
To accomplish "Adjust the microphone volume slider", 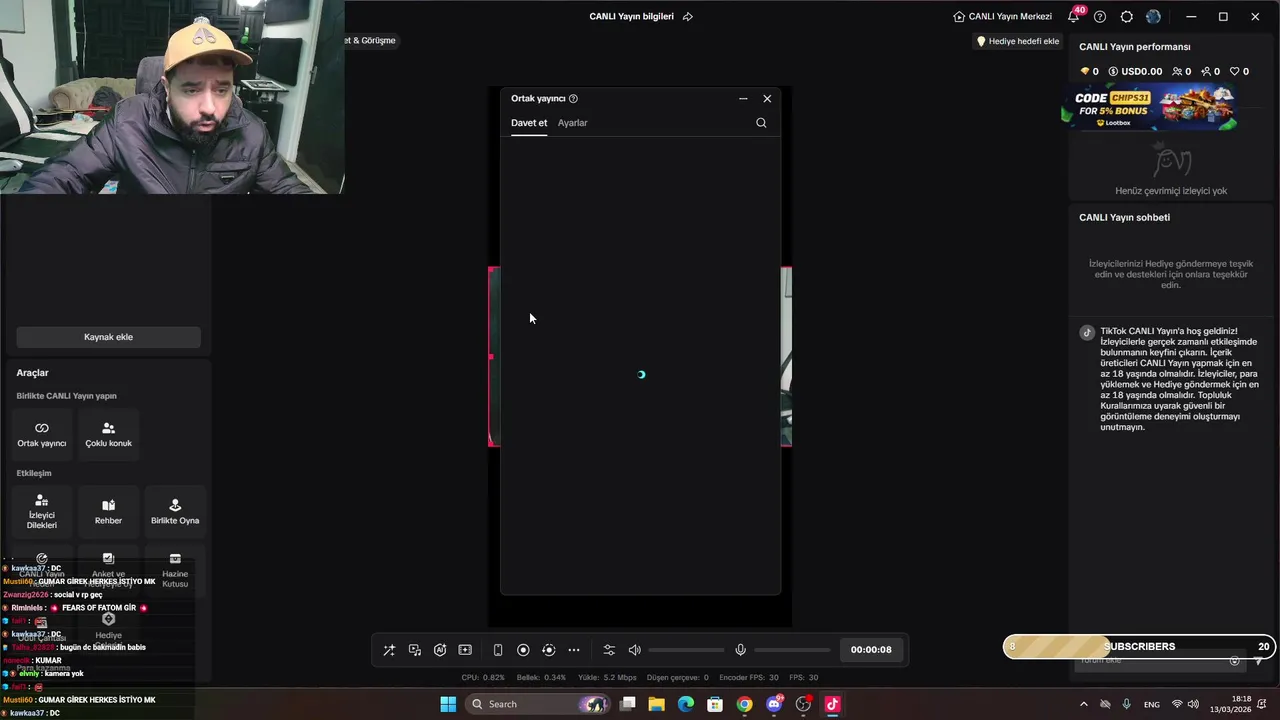I will 792,650.
